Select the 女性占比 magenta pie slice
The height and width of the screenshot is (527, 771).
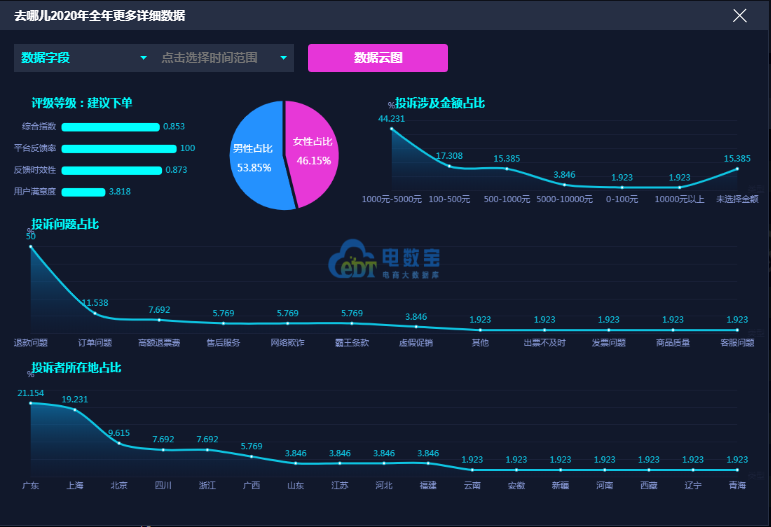(313, 151)
